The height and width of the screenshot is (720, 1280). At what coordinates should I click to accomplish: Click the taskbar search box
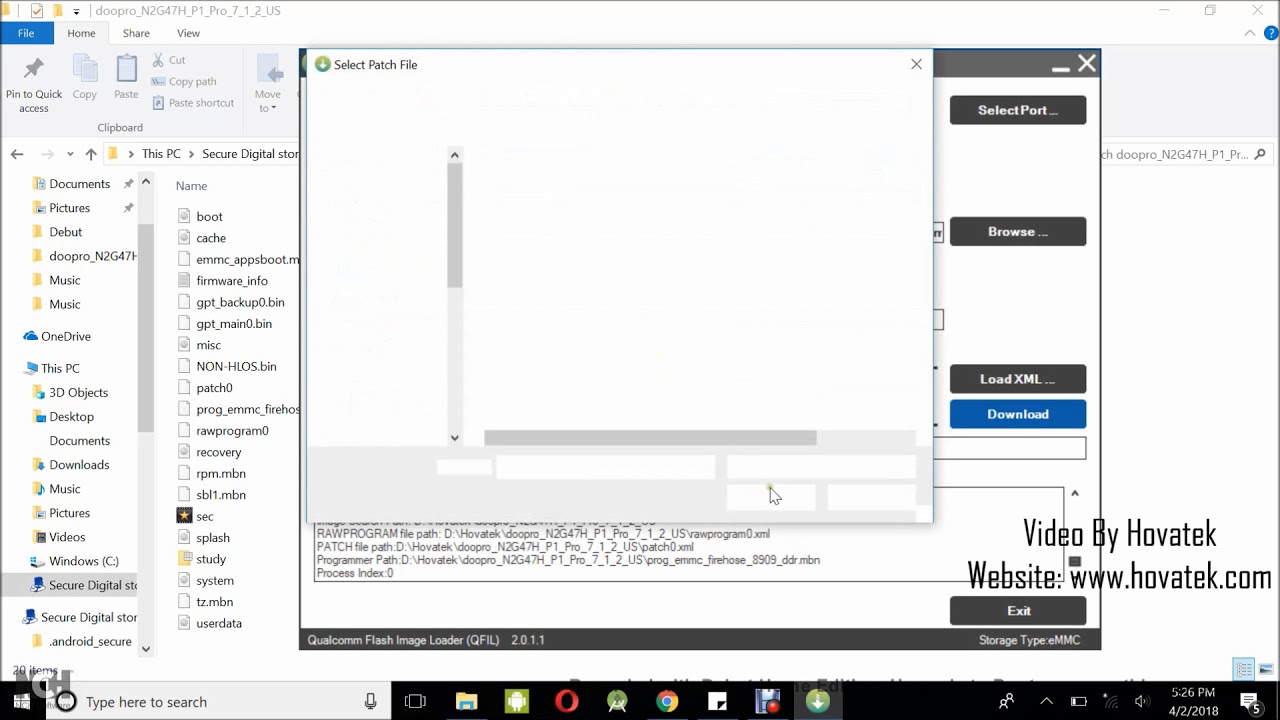coord(215,702)
